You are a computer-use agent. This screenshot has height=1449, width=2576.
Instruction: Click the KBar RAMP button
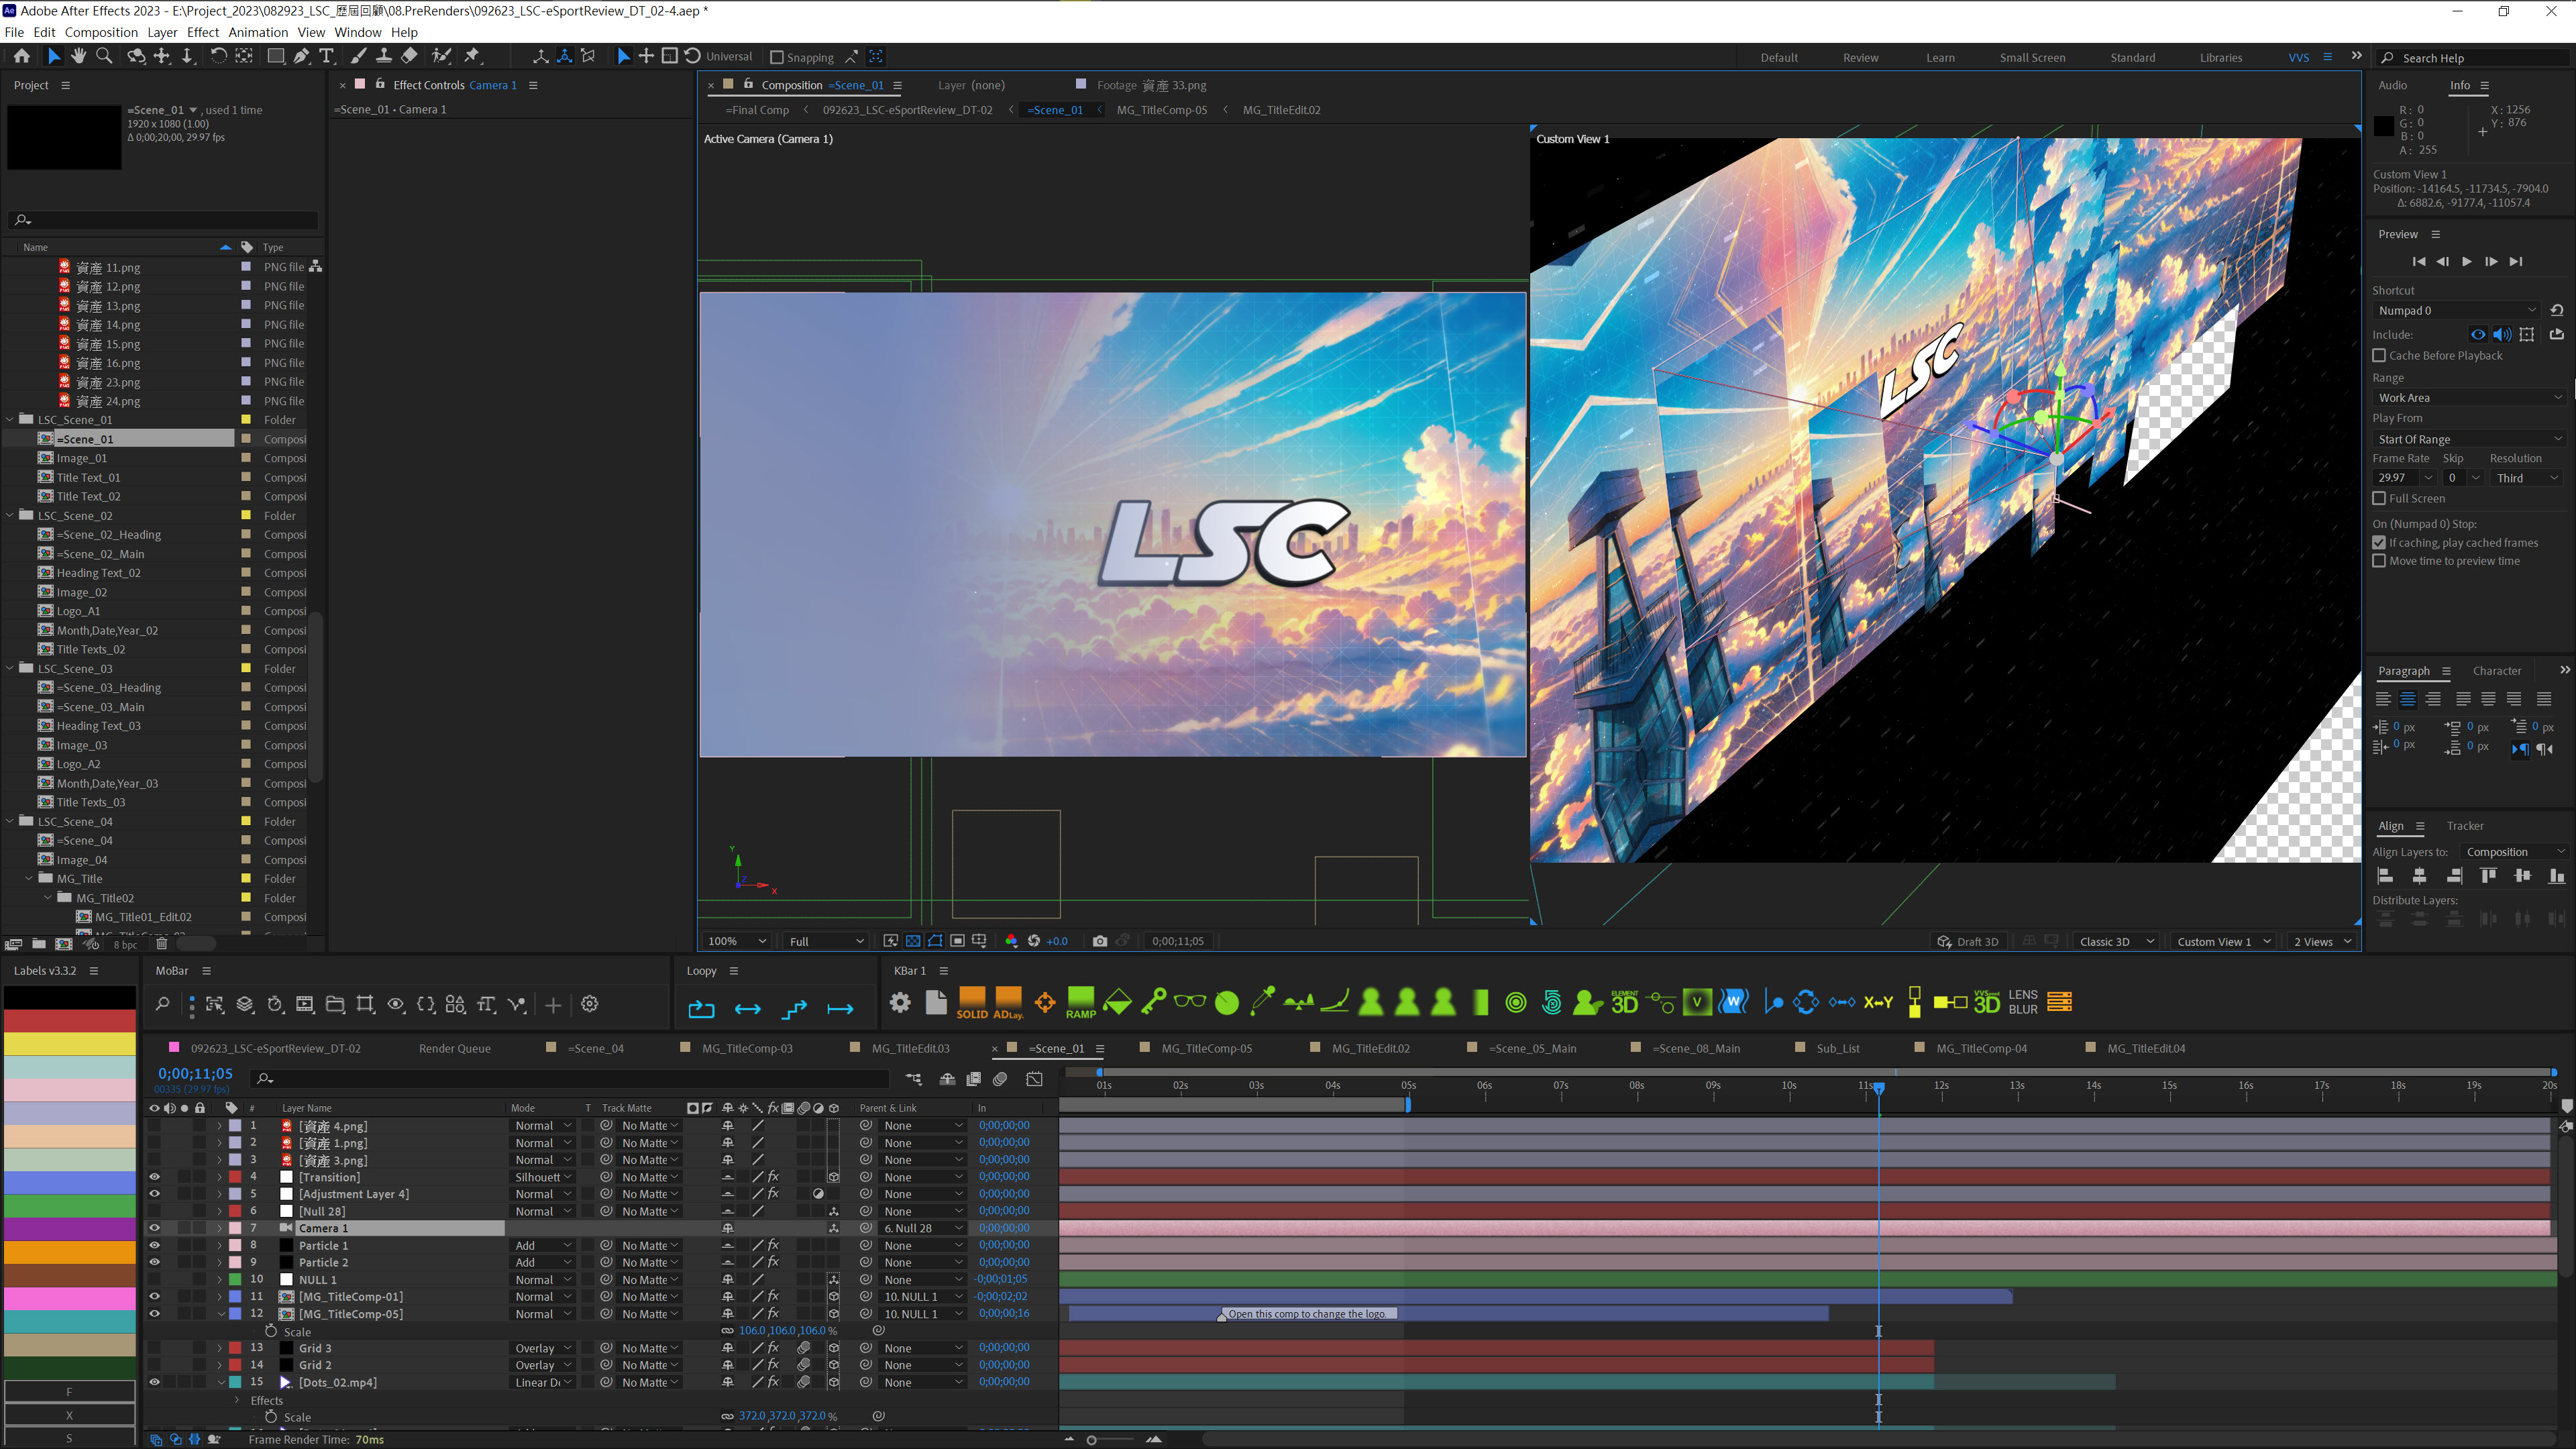point(1080,1002)
